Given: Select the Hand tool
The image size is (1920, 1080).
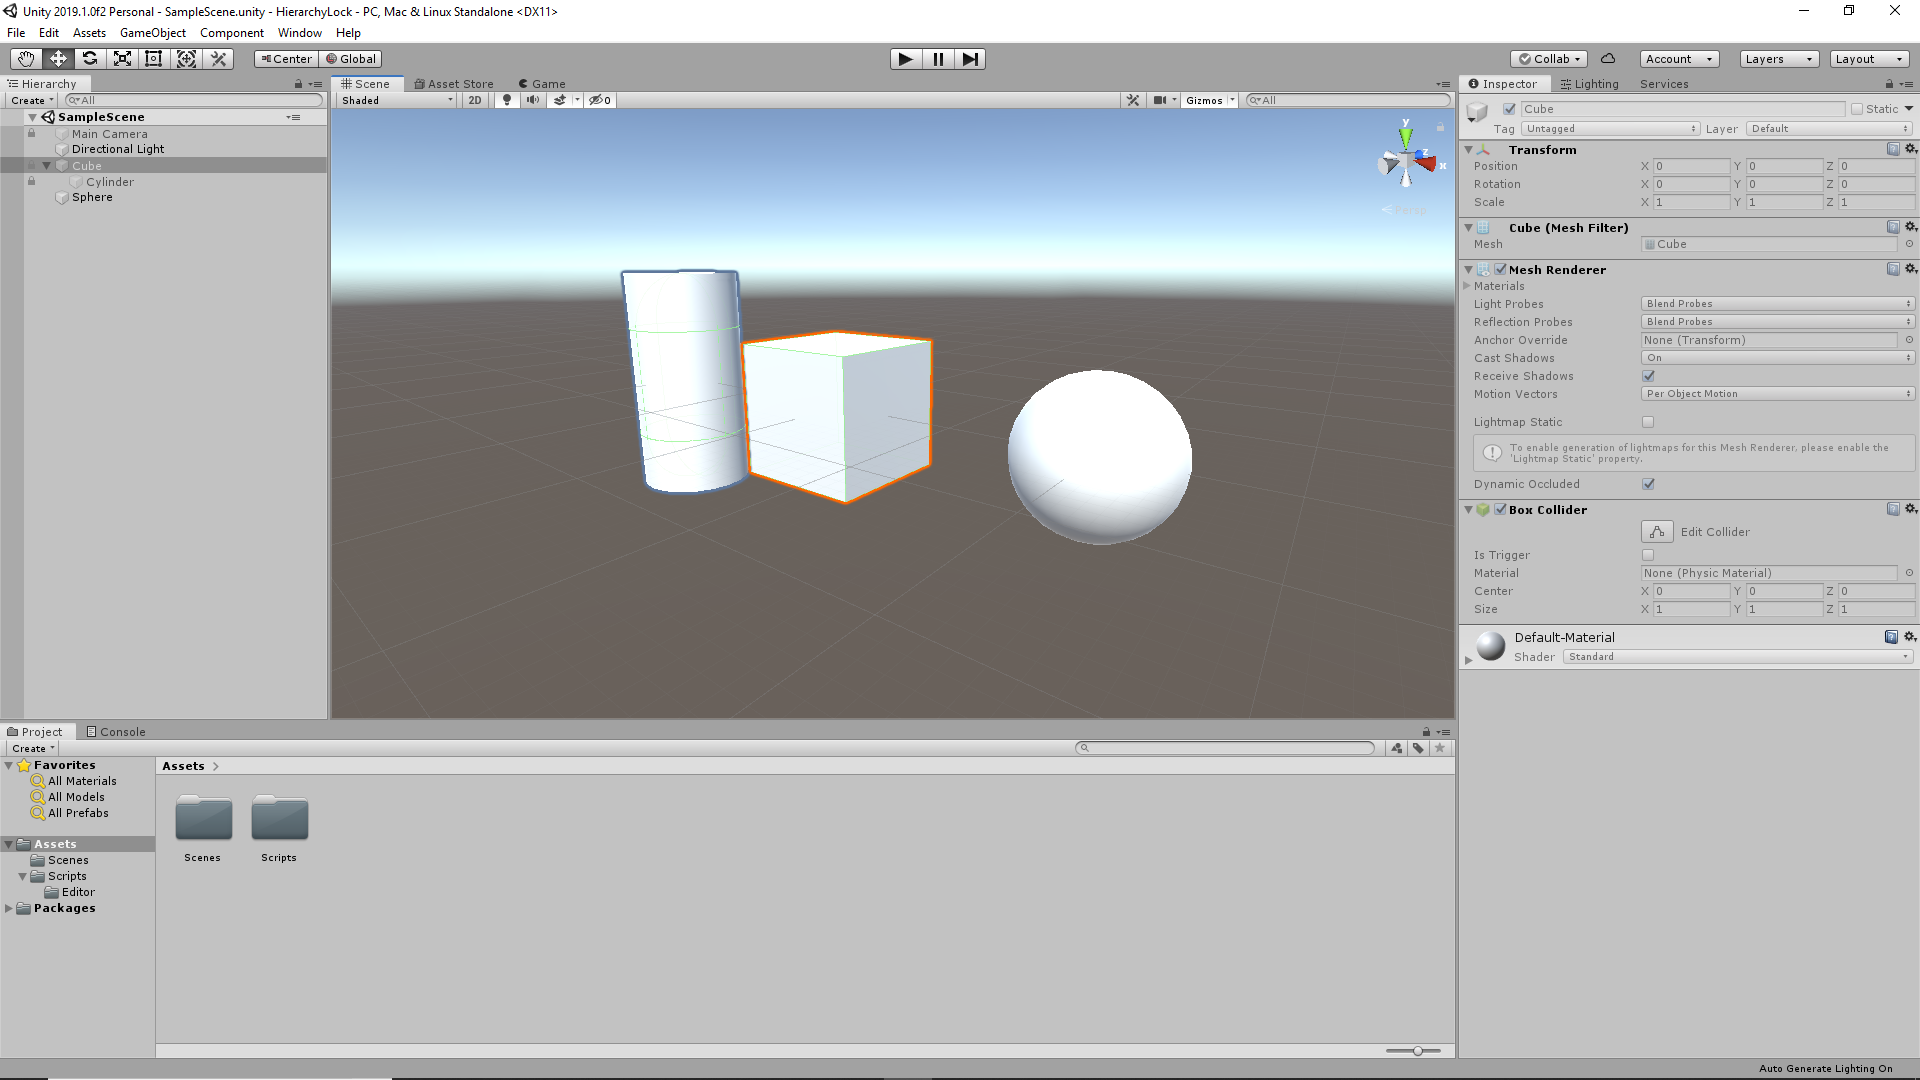Looking at the screenshot, I should click(26, 59).
